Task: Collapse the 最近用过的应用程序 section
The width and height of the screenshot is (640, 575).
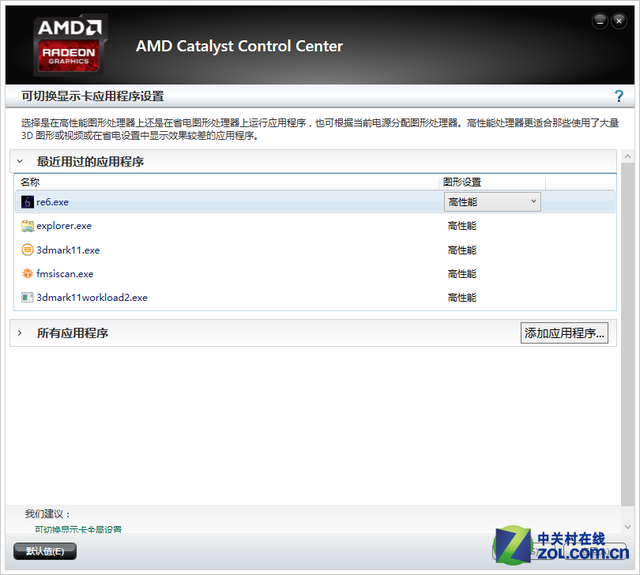Action: point(20,162)
